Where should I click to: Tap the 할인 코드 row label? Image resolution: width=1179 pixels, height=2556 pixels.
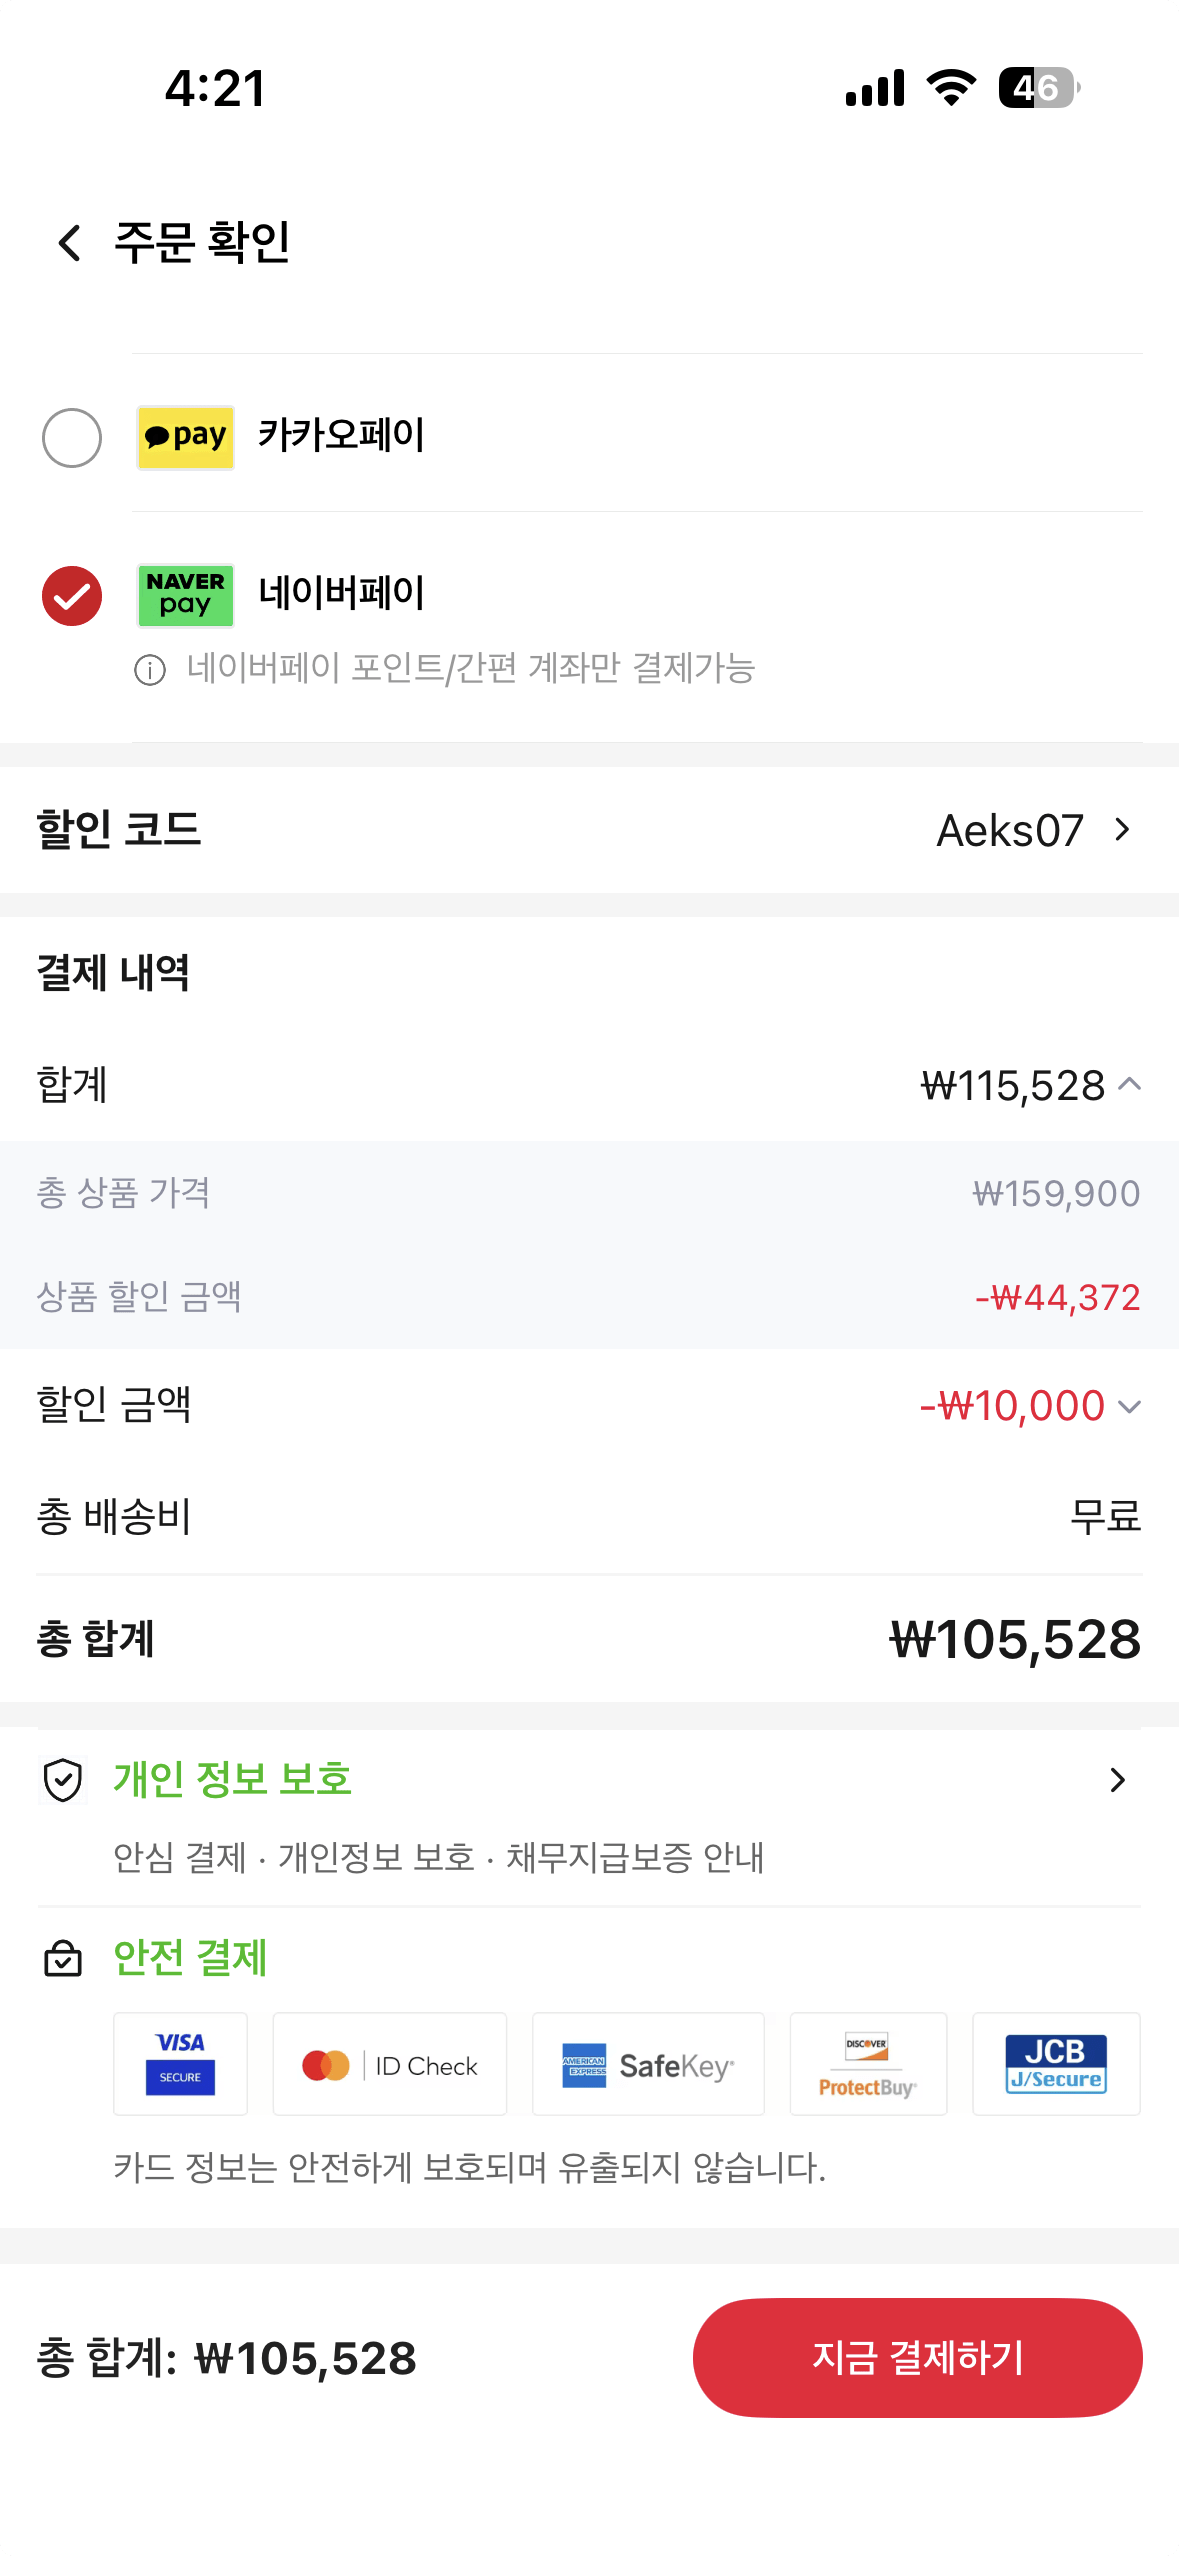119,829
